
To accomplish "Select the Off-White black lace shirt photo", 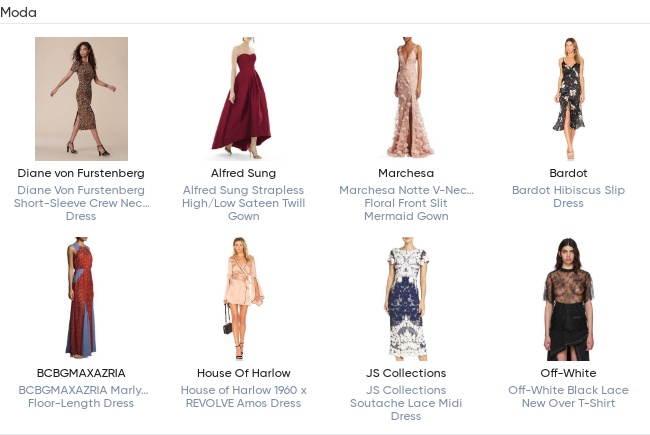I will pos(568,299).
